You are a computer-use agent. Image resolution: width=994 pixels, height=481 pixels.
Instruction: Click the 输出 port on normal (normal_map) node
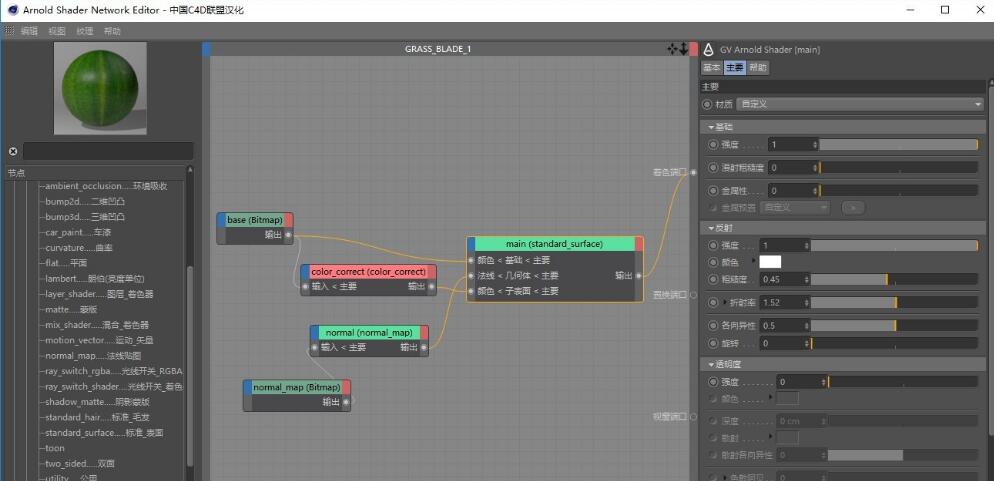coord(424,347)
